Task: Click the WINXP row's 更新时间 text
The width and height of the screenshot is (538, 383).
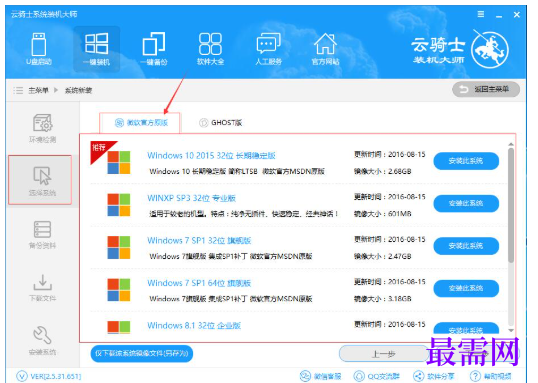Action: [389, 197]
